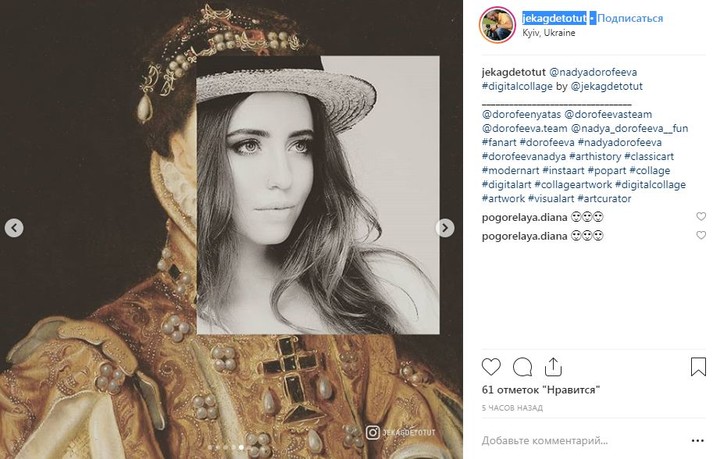Image resolution: width=713 pixels, height=459 pixels.
Task: Go to next image arrow
Action: click(x=445, y=228)
